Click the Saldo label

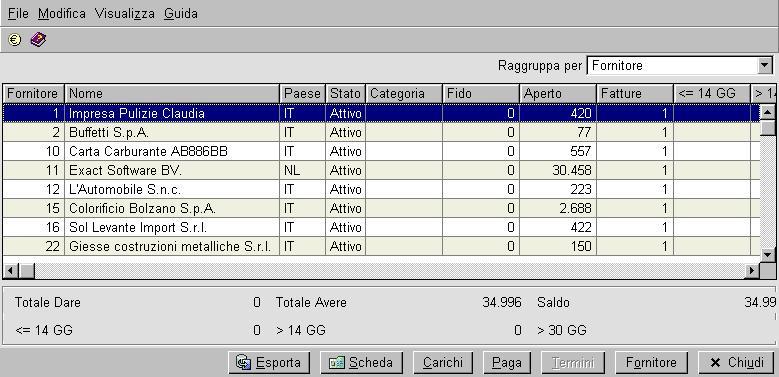(553, 302)
